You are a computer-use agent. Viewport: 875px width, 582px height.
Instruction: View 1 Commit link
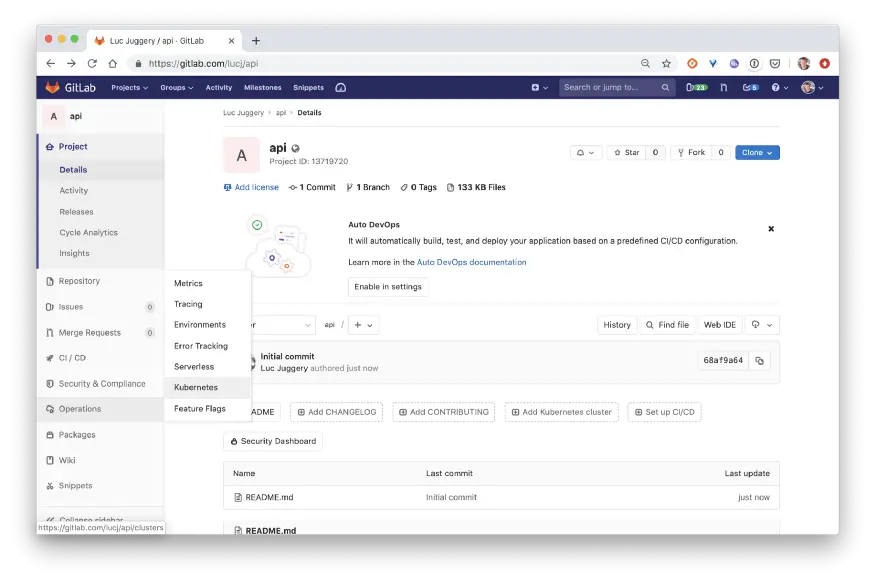click(x=312, y=187)
